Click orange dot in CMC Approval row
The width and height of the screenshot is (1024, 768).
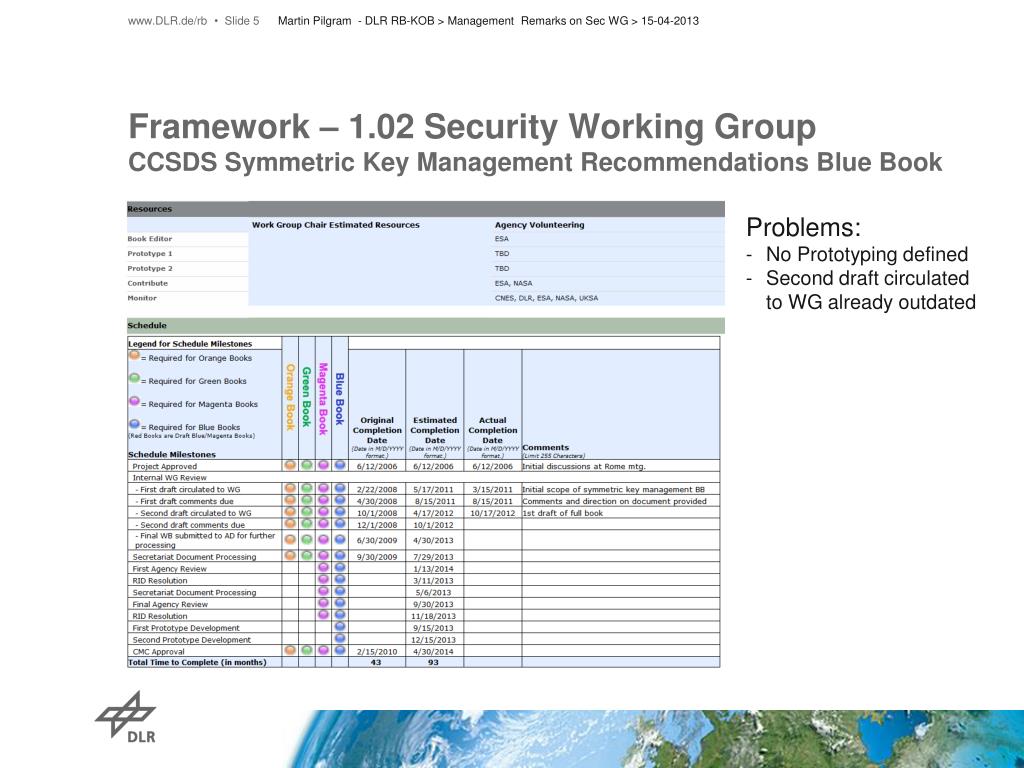(x=290, y=650)
